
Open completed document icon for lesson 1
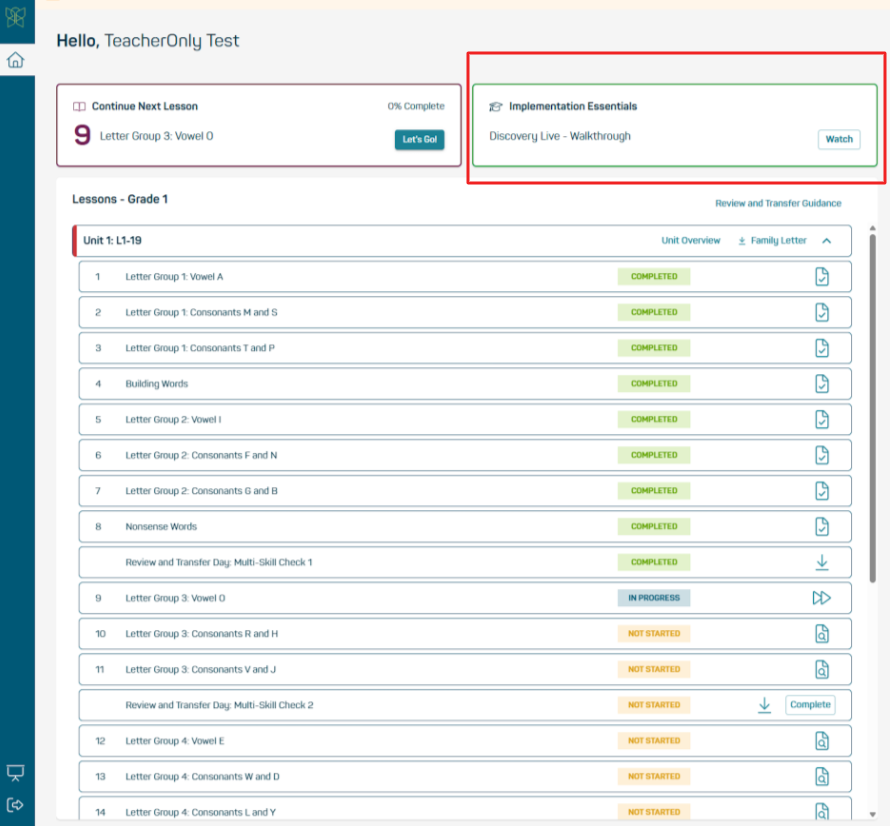(x=821, y=277)
